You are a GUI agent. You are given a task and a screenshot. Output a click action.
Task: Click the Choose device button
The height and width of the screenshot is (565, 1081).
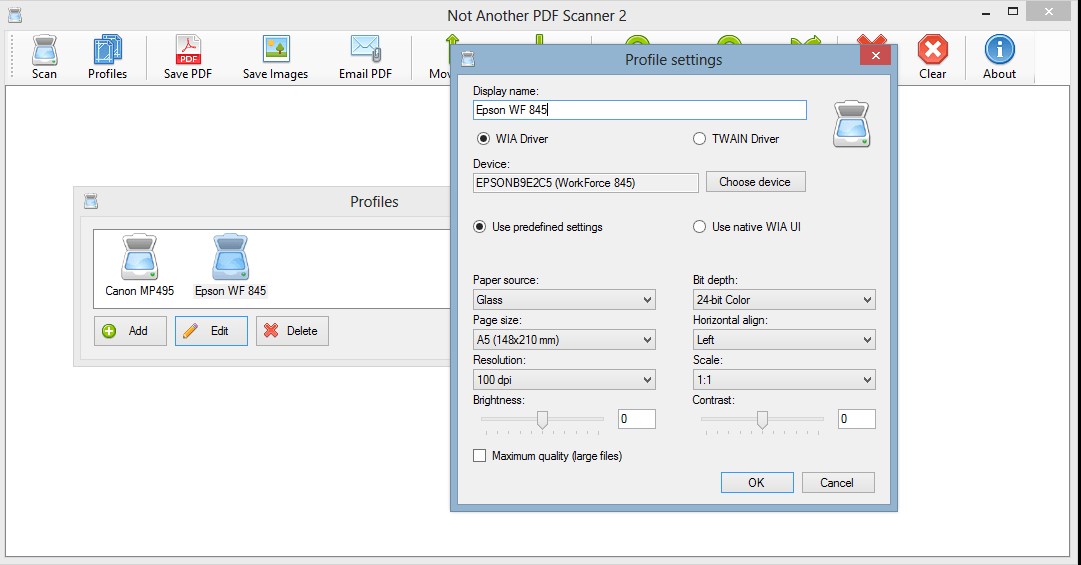click(x=755, y=182)
